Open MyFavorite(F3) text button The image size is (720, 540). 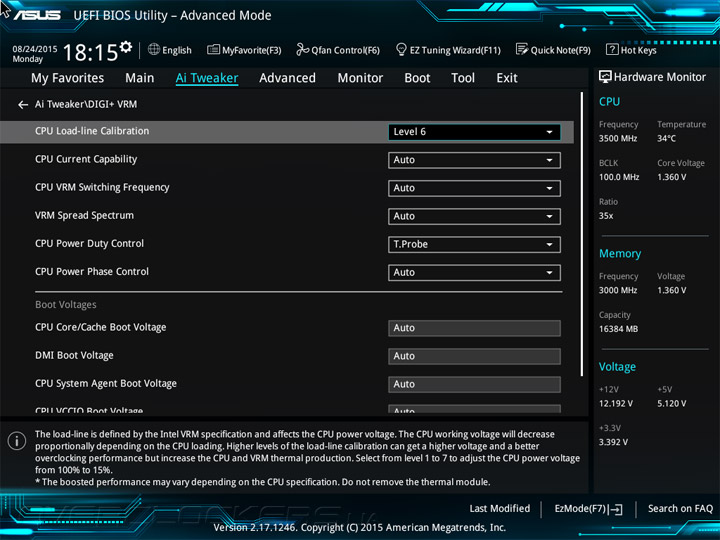point(252,50)
